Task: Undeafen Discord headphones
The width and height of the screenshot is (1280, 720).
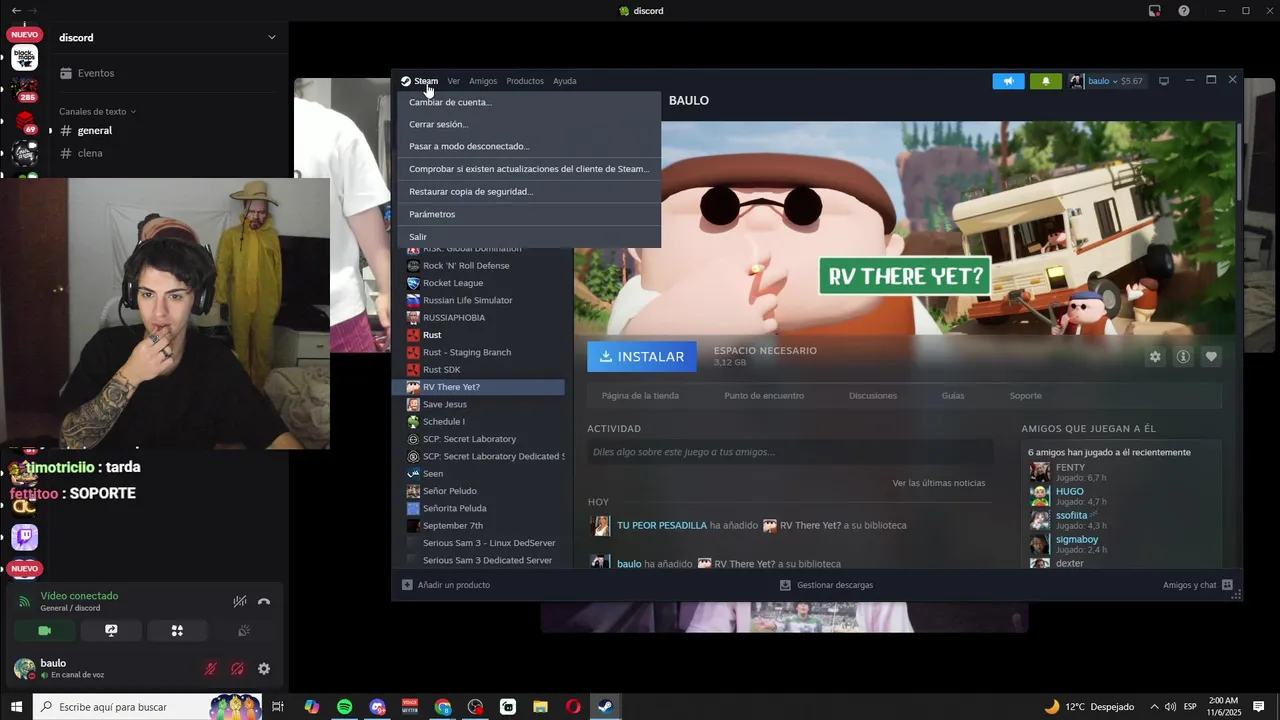Action: coord(237,669)
